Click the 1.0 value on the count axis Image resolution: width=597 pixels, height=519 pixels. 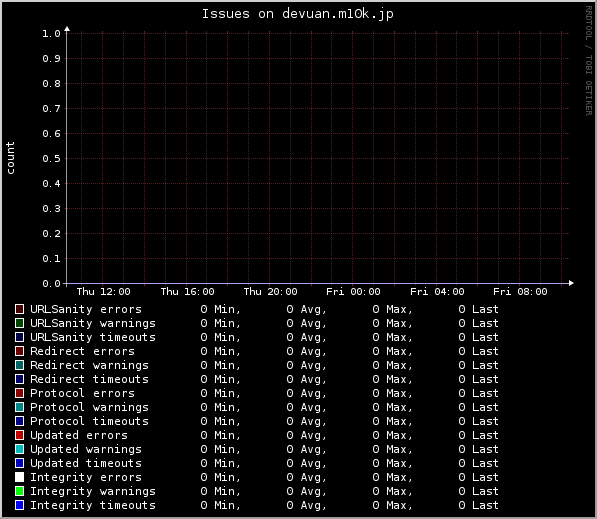51,34
